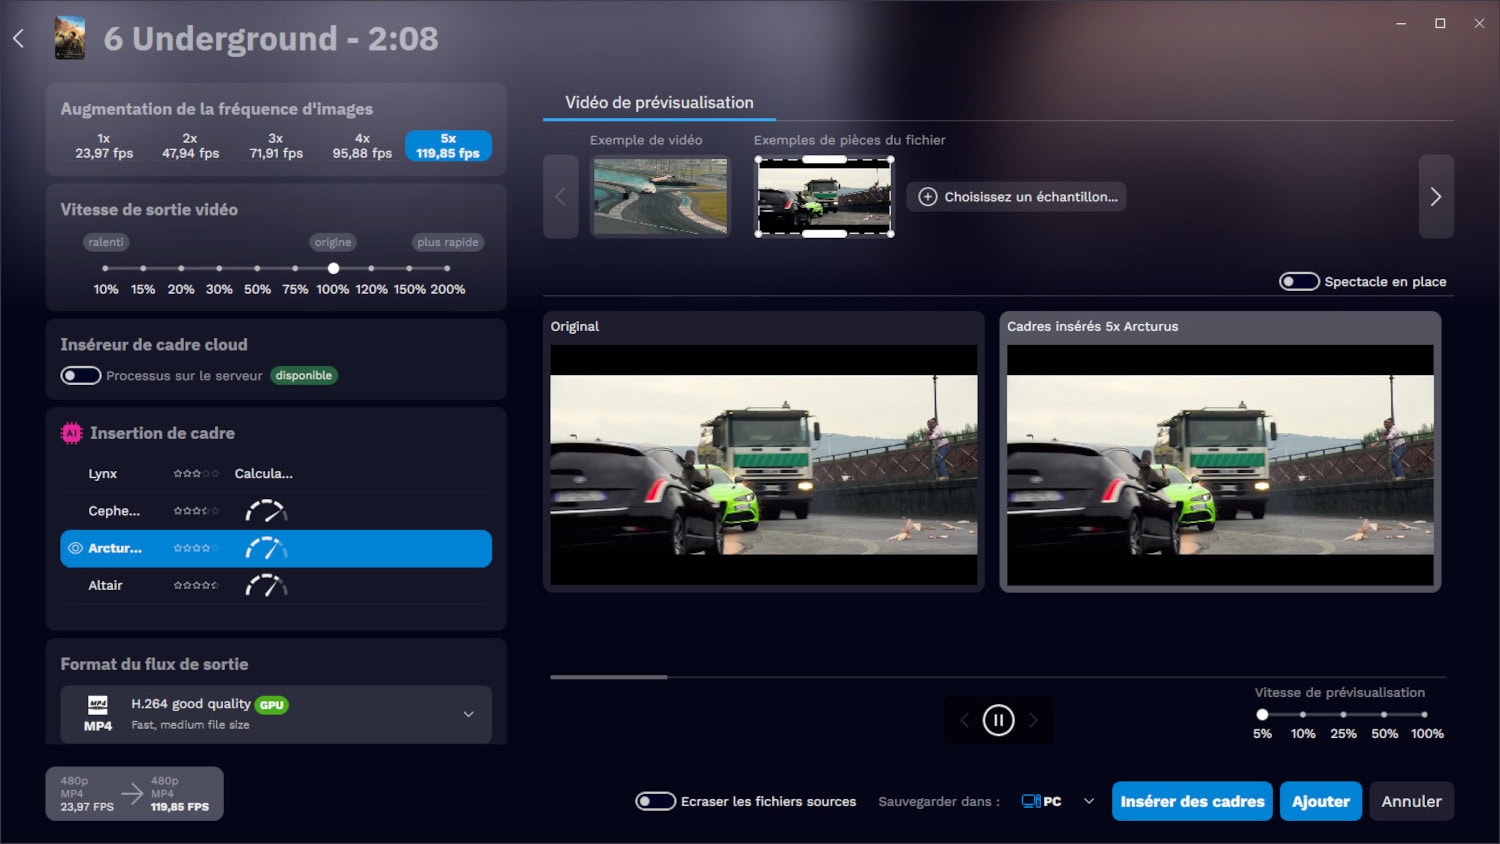
Task: Select the 2x 47,94 fps option
Action: 190,146
